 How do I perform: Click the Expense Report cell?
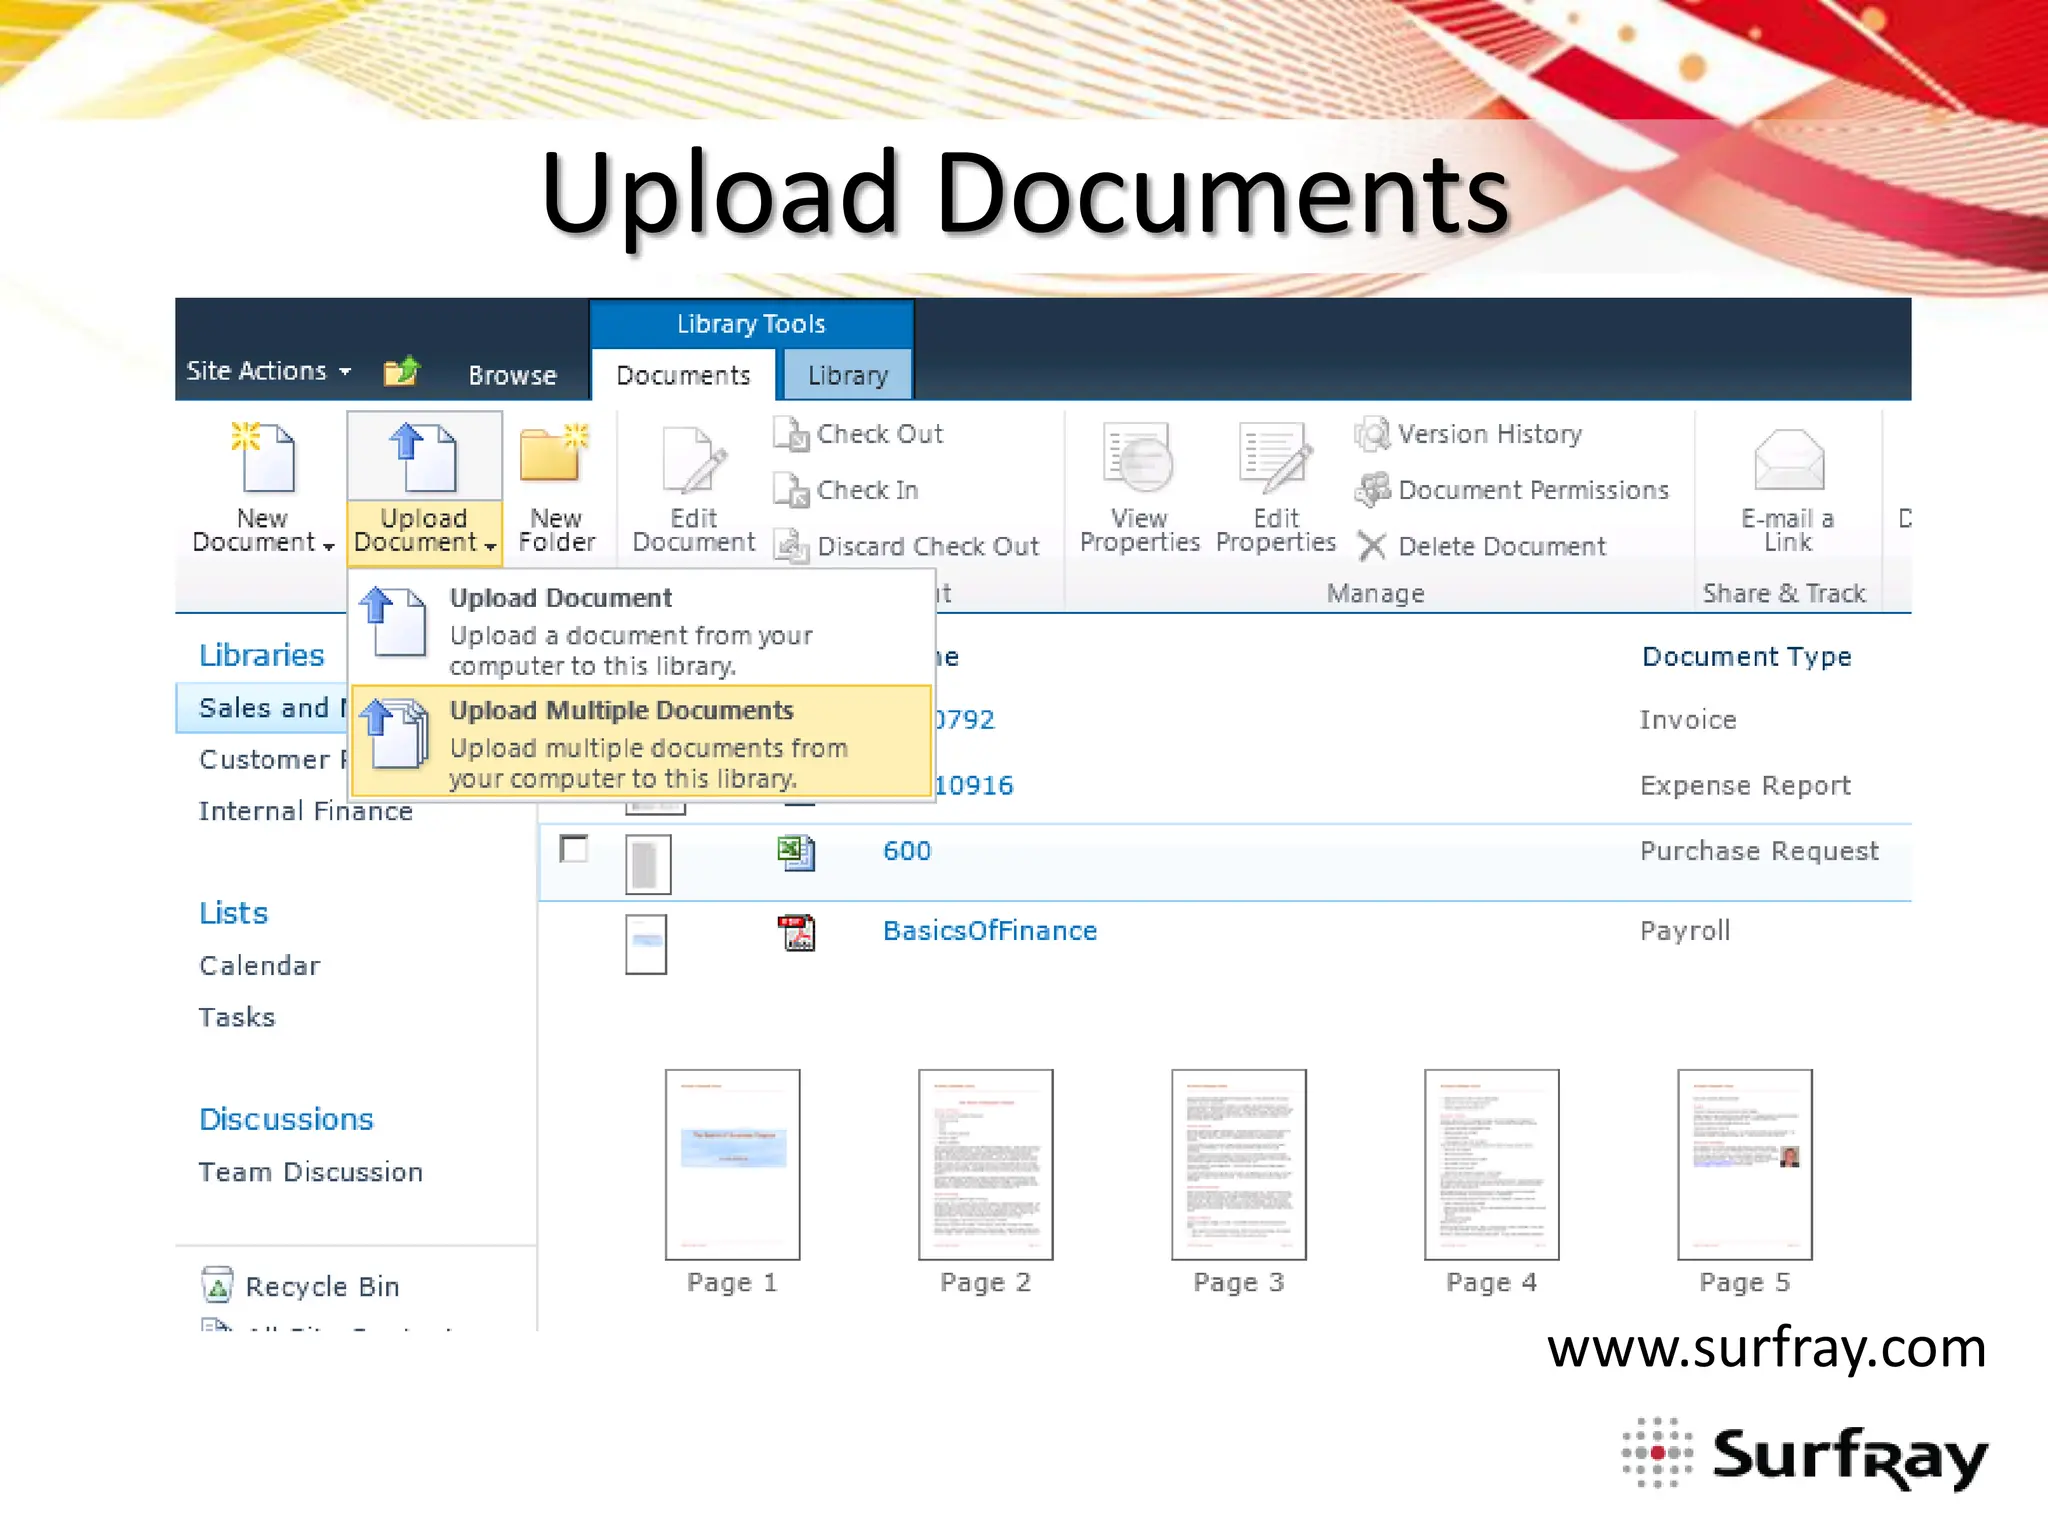click(x=1746, y=786)
